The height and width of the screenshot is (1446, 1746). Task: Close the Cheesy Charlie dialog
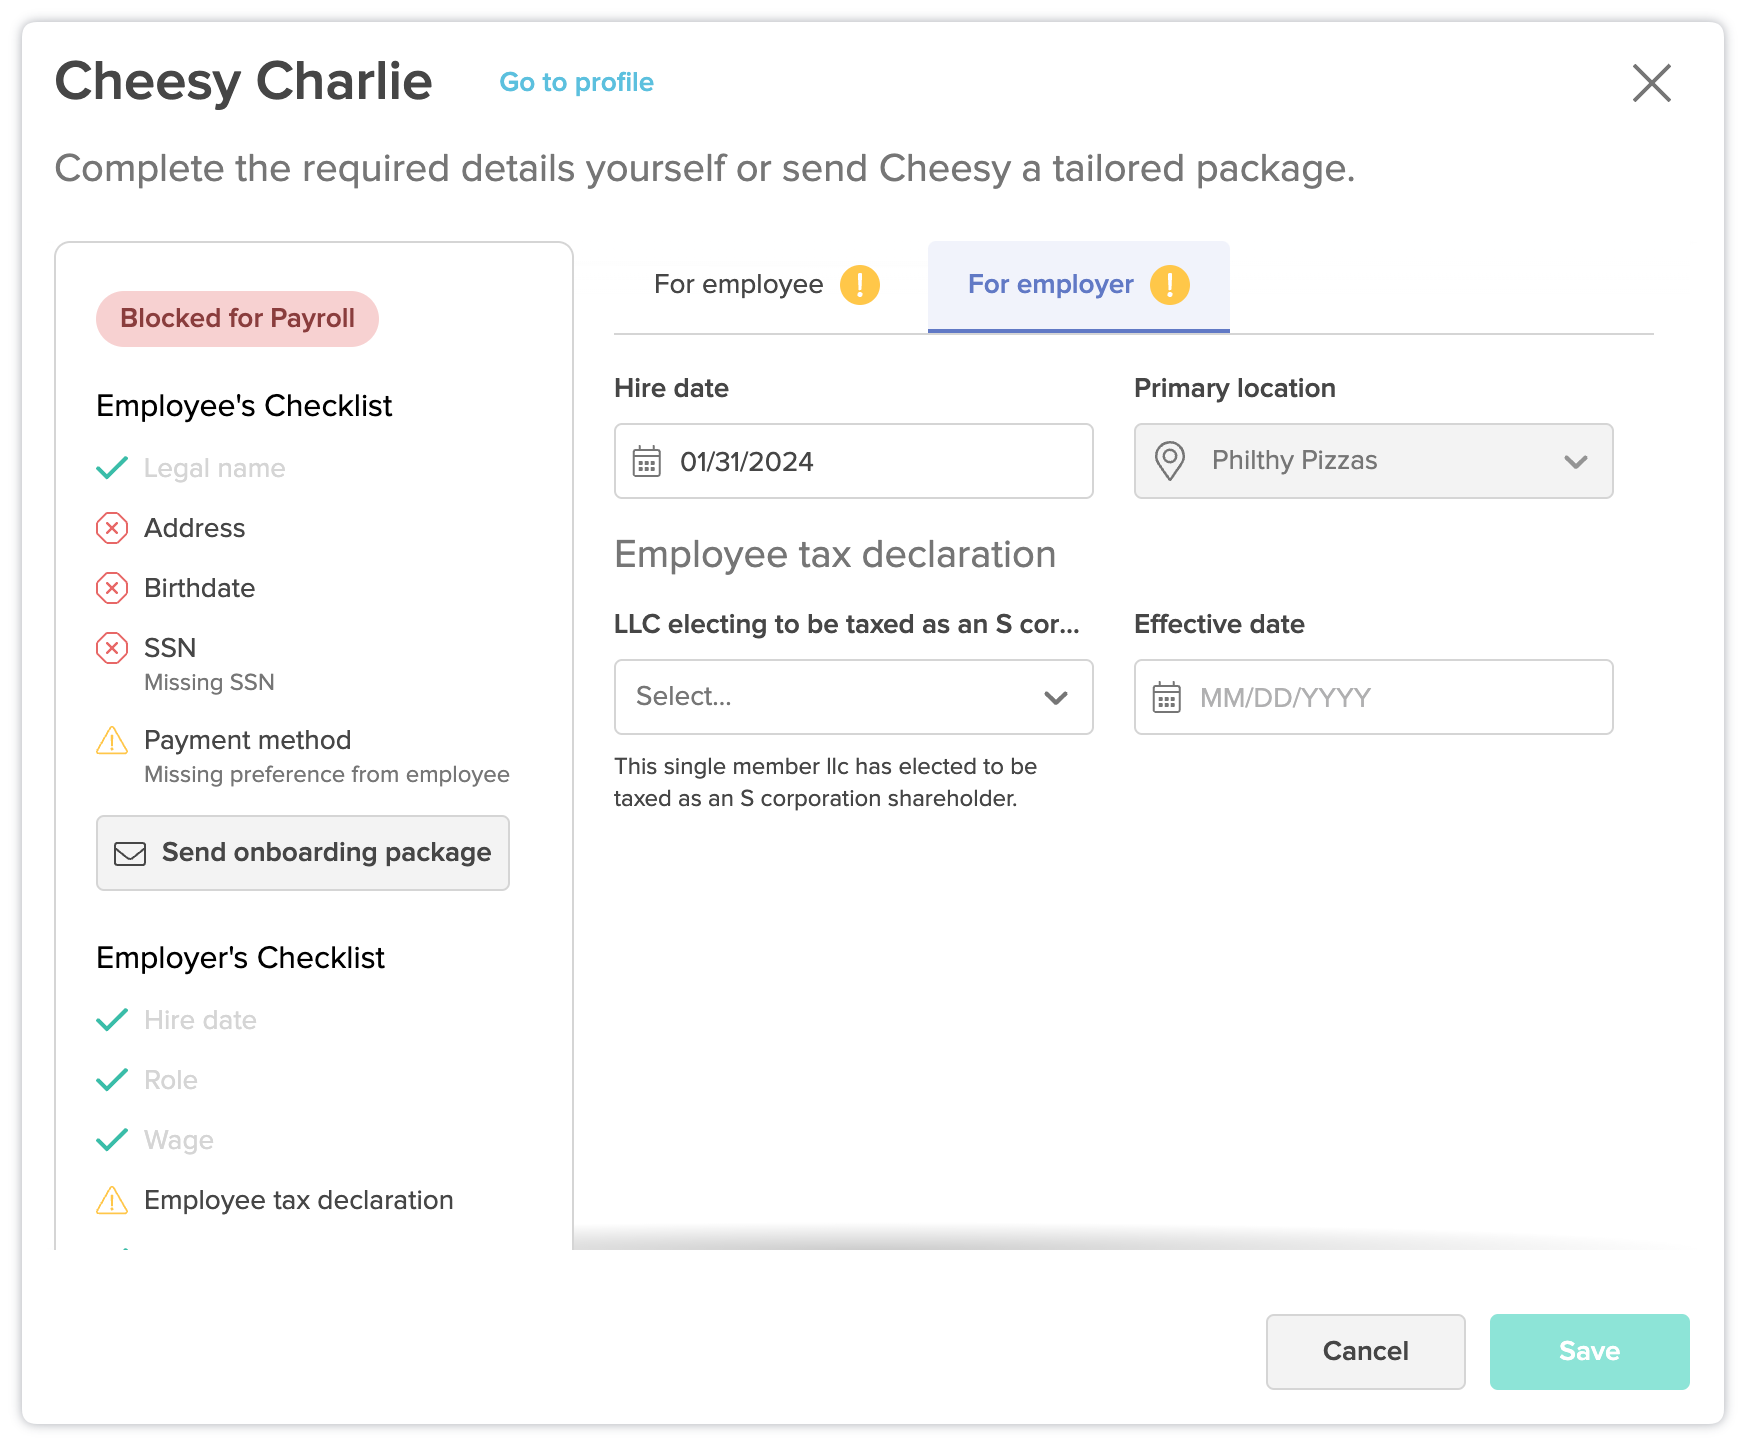[x=1651, y=83]
